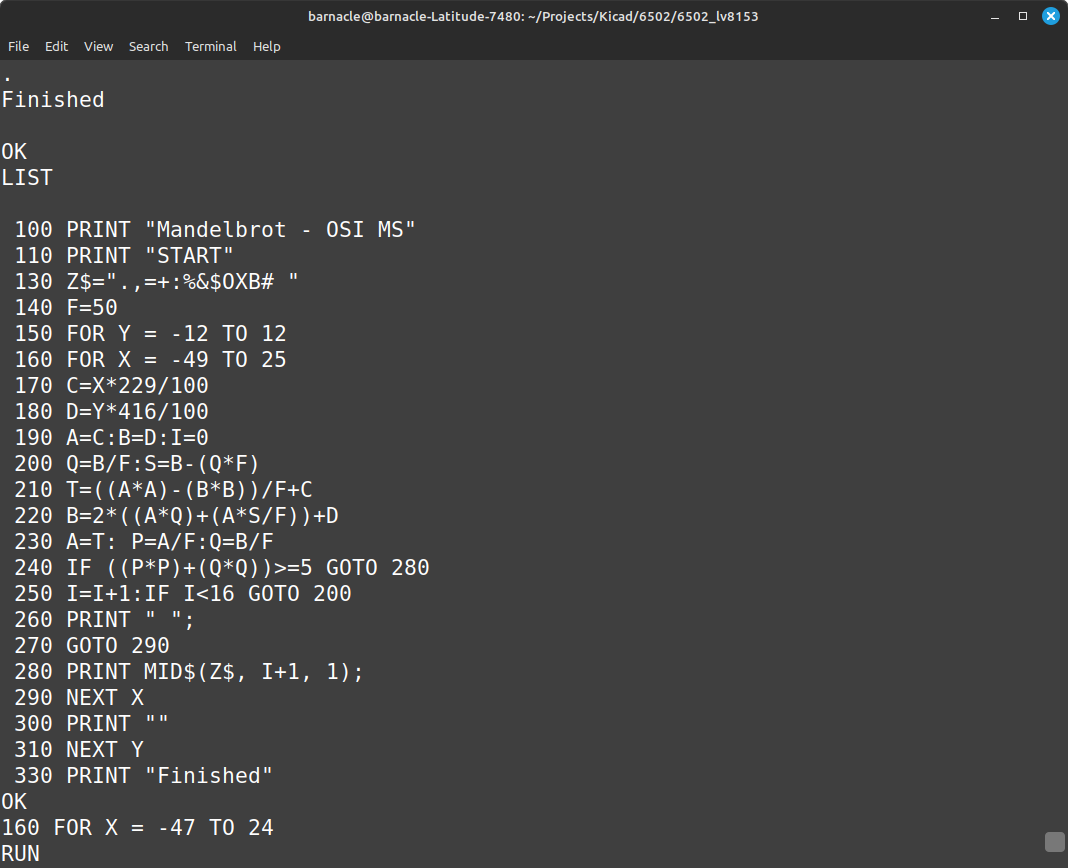Click the LIST command text
The height and width of the screenshot is (868, 1068).
pyautogui.click(x=27, y=178)
